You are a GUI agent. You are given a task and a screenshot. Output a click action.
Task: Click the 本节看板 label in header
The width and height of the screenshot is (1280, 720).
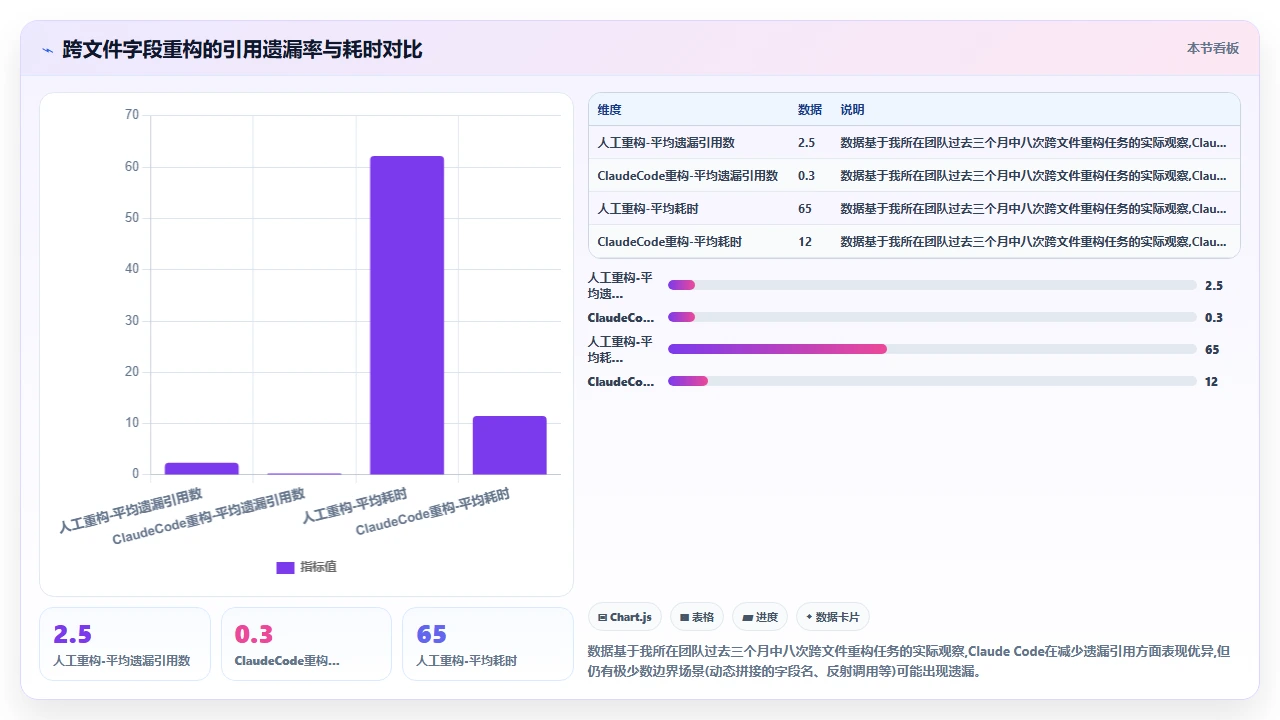tap(1212, 48)
